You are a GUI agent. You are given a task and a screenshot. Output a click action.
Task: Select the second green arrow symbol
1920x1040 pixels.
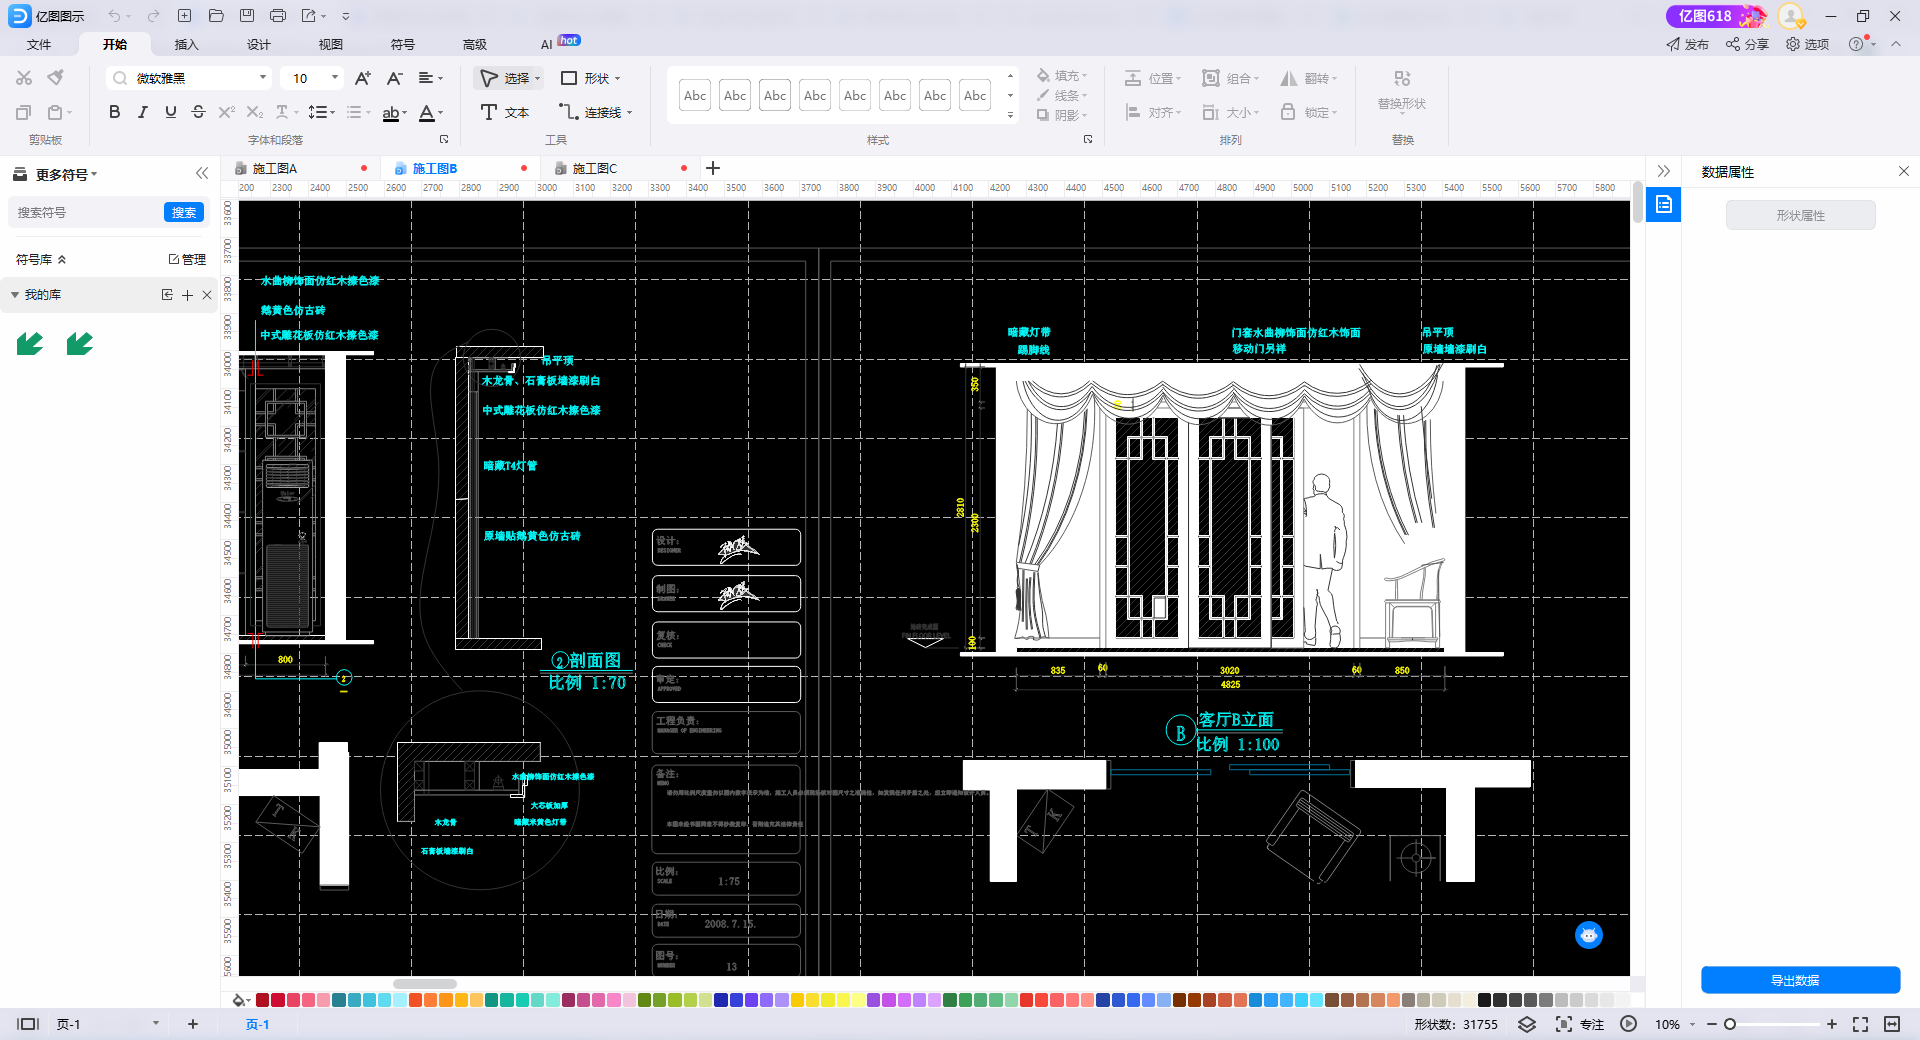pyautogui.click(x=80, y=344)
